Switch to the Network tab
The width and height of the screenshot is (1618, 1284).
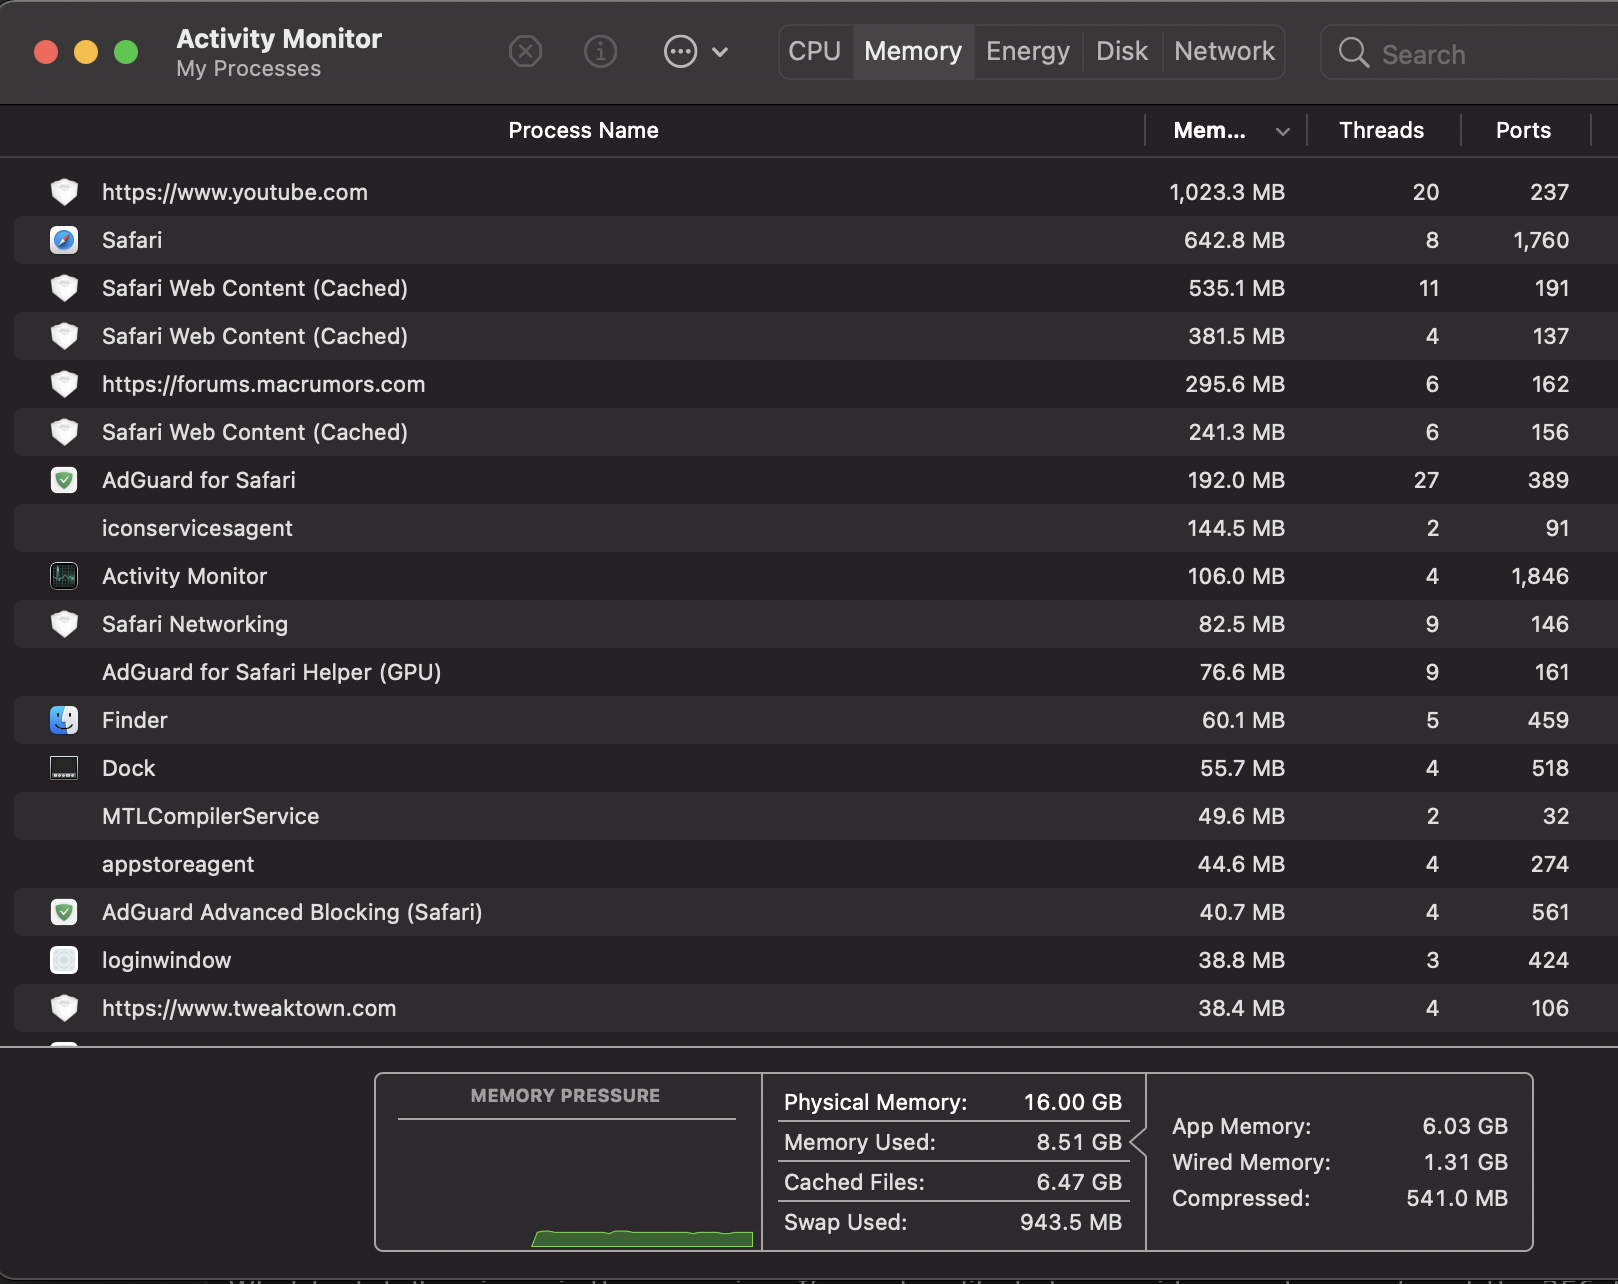1224,51
